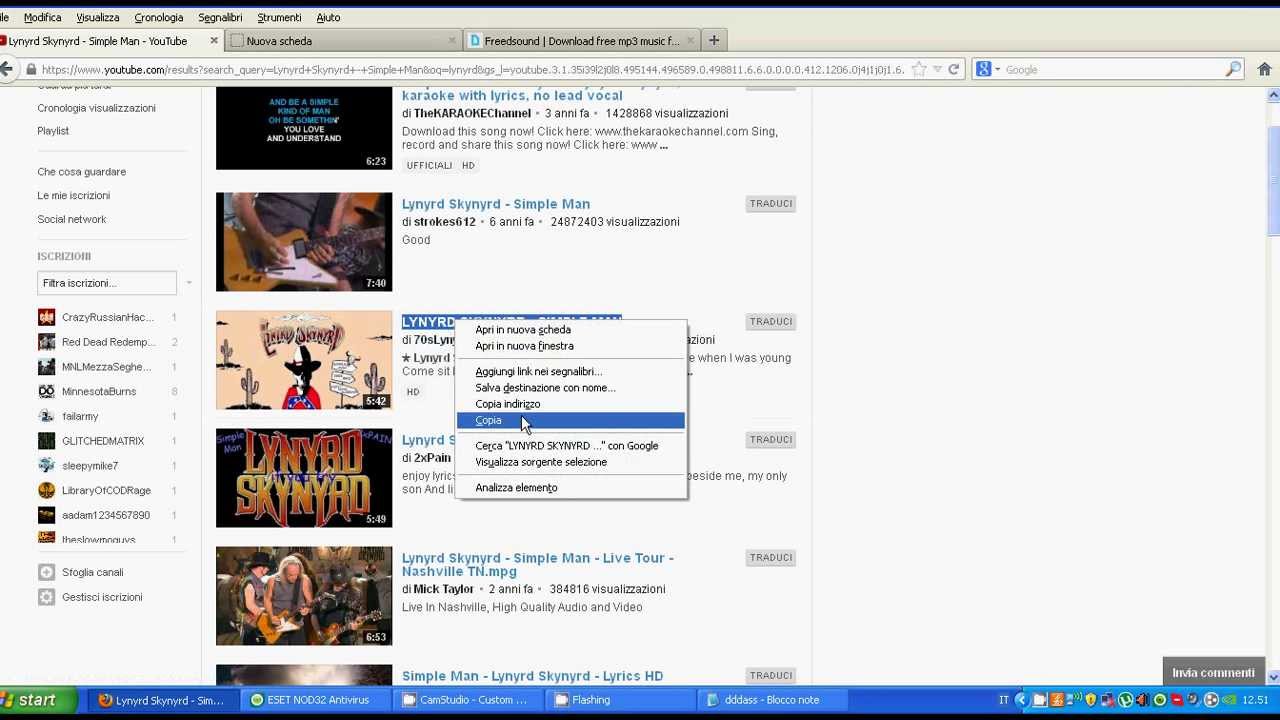Click in the Google search field
Viewport: 1280px width, 720px height.
point(1110,69)
